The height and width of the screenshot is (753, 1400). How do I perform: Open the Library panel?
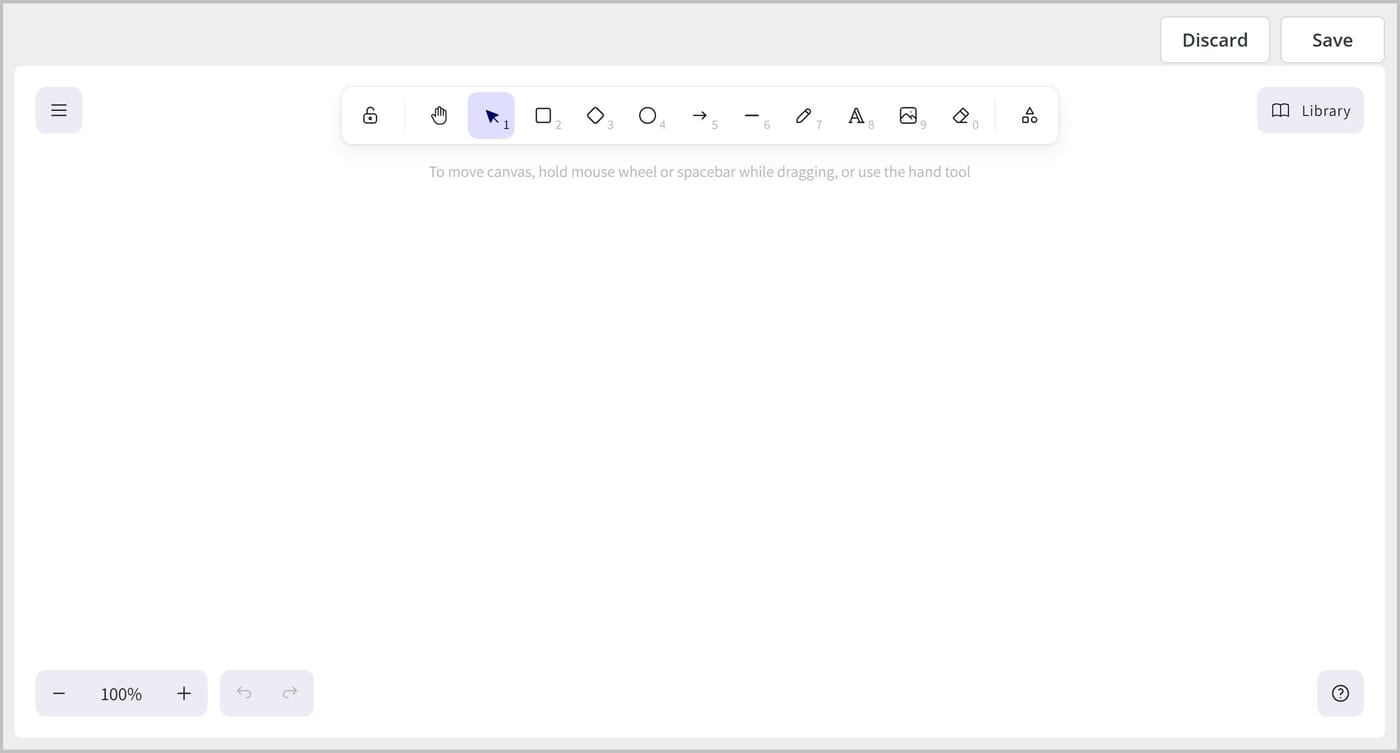click(x=1310, y=110)
